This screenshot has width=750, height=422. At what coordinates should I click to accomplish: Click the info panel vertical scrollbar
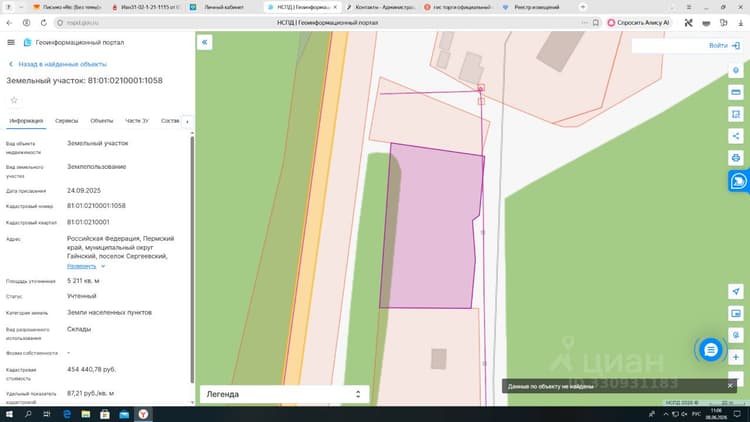192,258
